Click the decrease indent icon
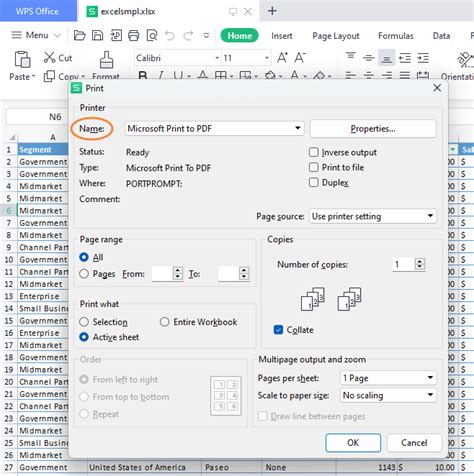This screenshot has width=474, height=476. tap(405, 58)
